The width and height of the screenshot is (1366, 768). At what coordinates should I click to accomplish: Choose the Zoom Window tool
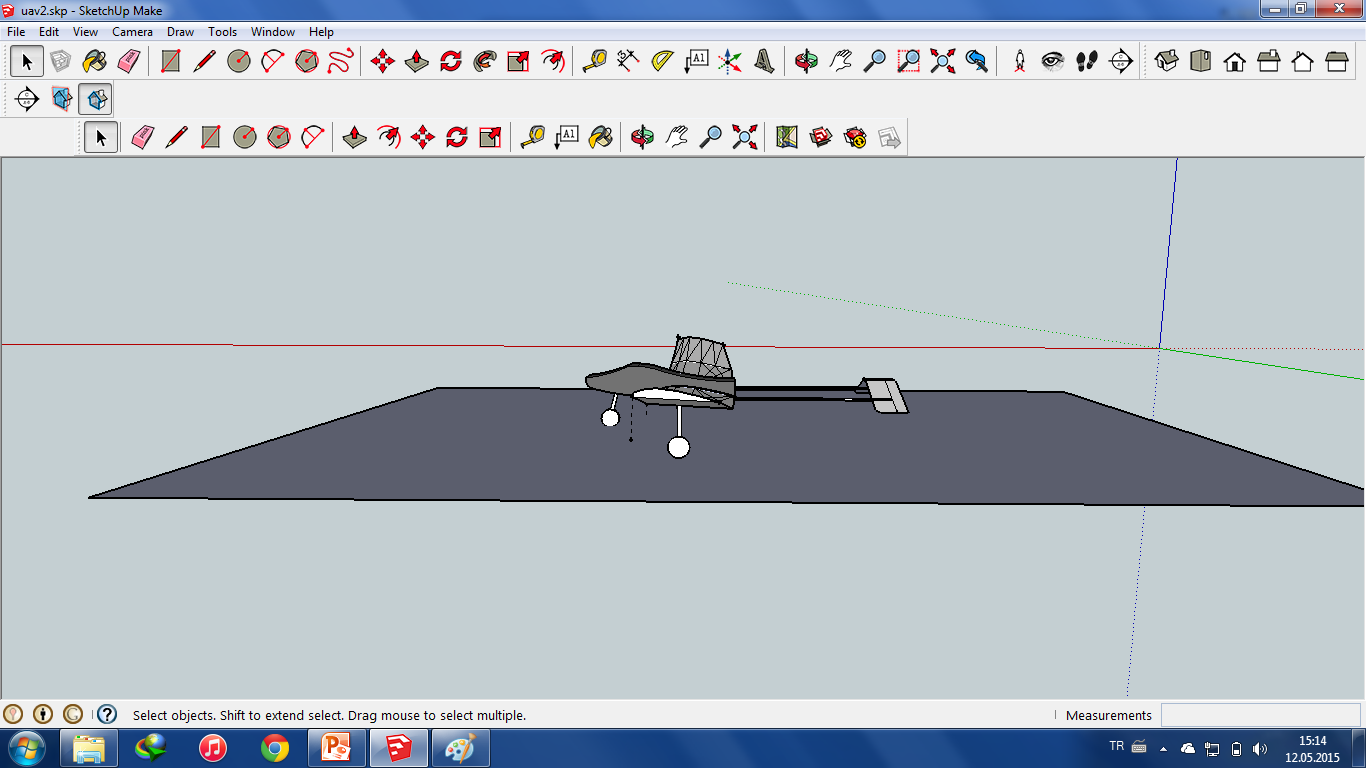[909, 61]
